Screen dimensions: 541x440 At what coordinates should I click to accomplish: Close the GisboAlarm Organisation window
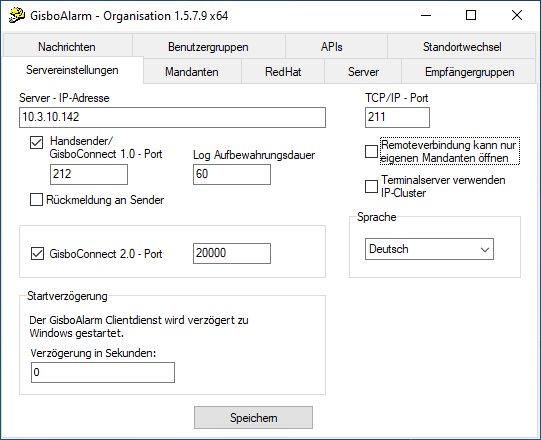[x=517, y=15]
